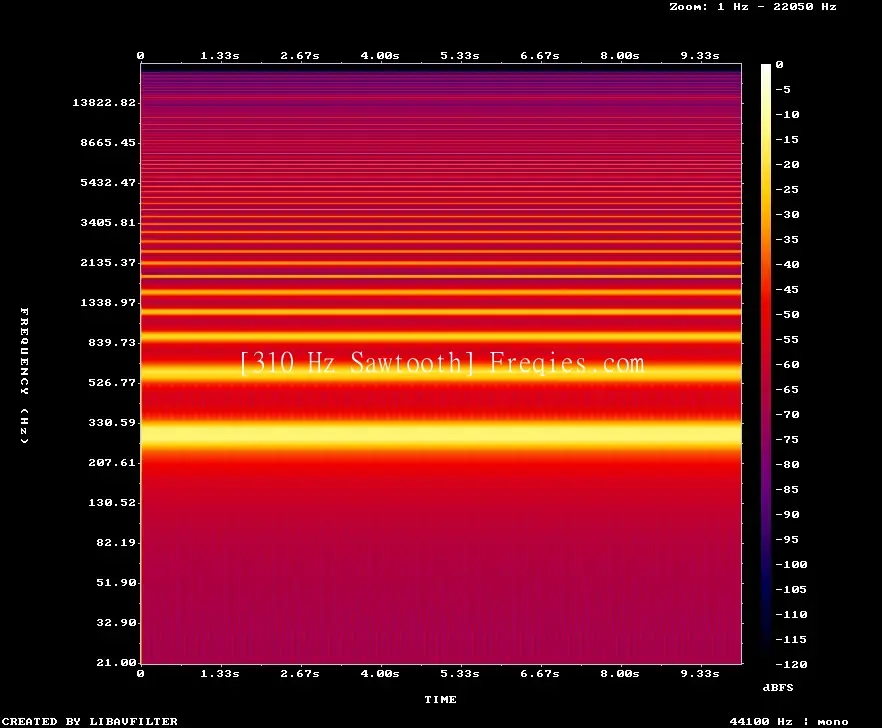The height and width of the screenshot is (728, 882).
Task: Click the -5 dBFS scale value
Action: tap(783, 89)
